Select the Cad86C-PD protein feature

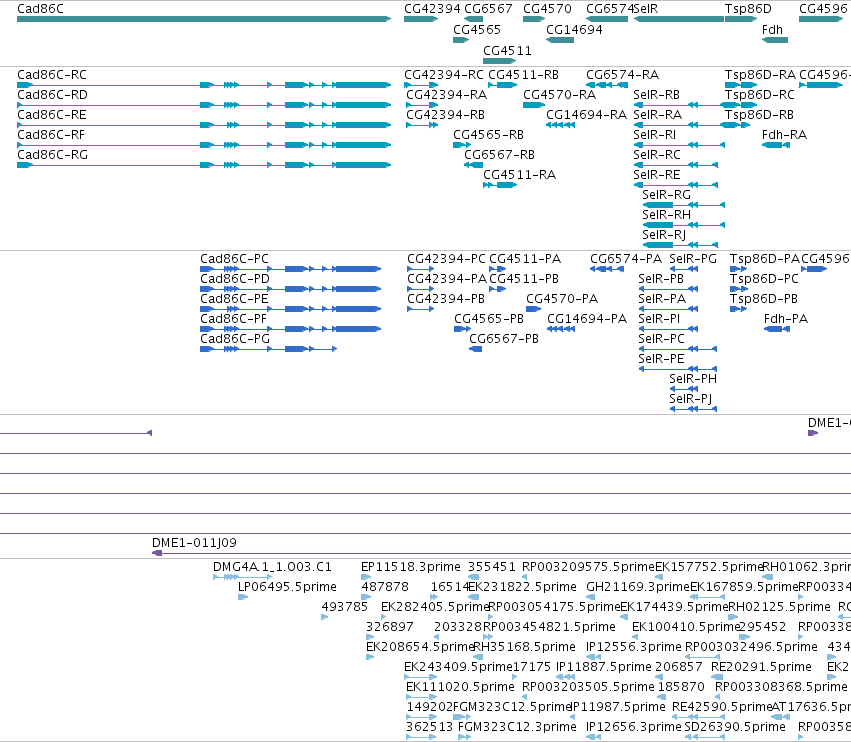pyautogui.click(x=290, y=289)
